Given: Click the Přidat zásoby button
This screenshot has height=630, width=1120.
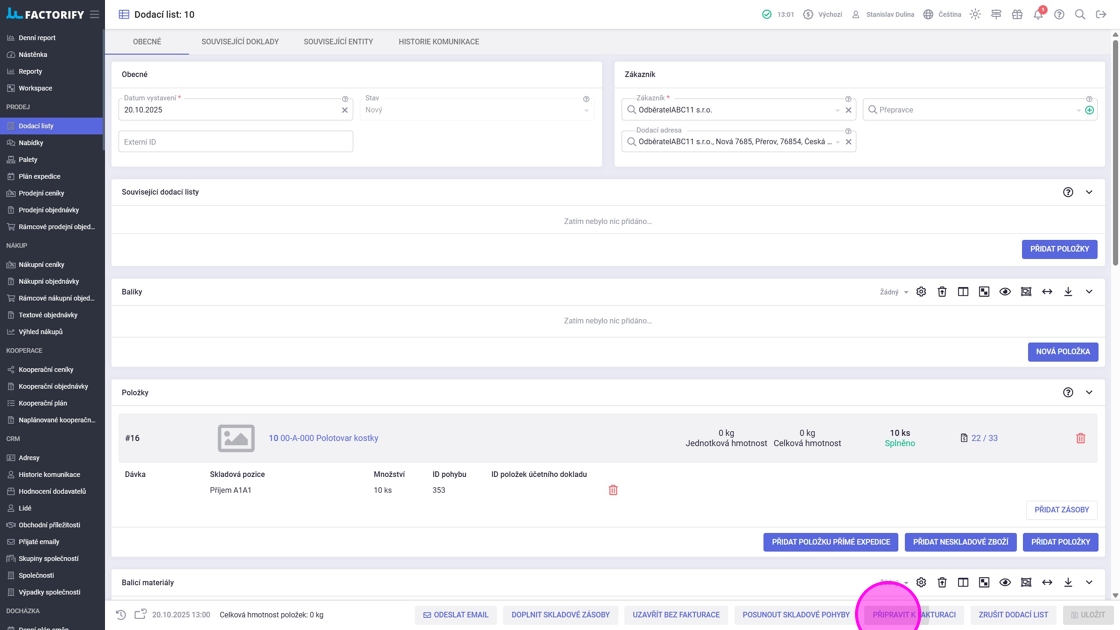Looking at the screenshot, I should (x=1061, y=509).
